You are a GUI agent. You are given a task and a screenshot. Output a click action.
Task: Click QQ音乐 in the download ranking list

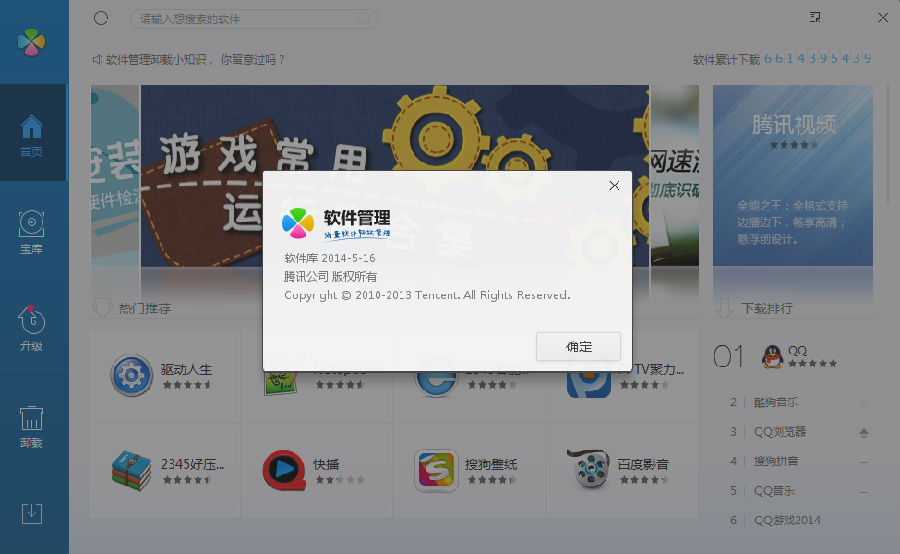coord(773,490)
